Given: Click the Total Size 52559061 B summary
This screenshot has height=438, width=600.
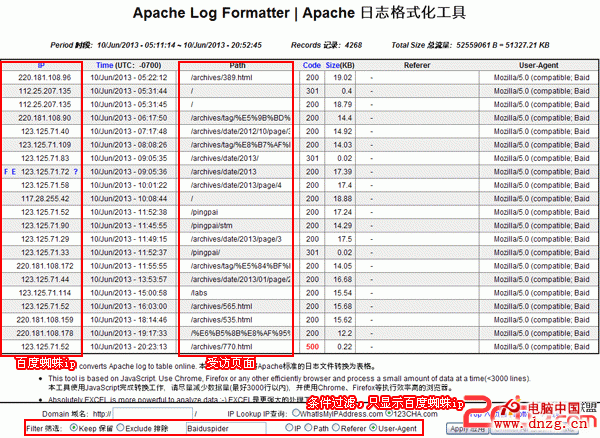Looking at the screenshot, I should [470, 45].
